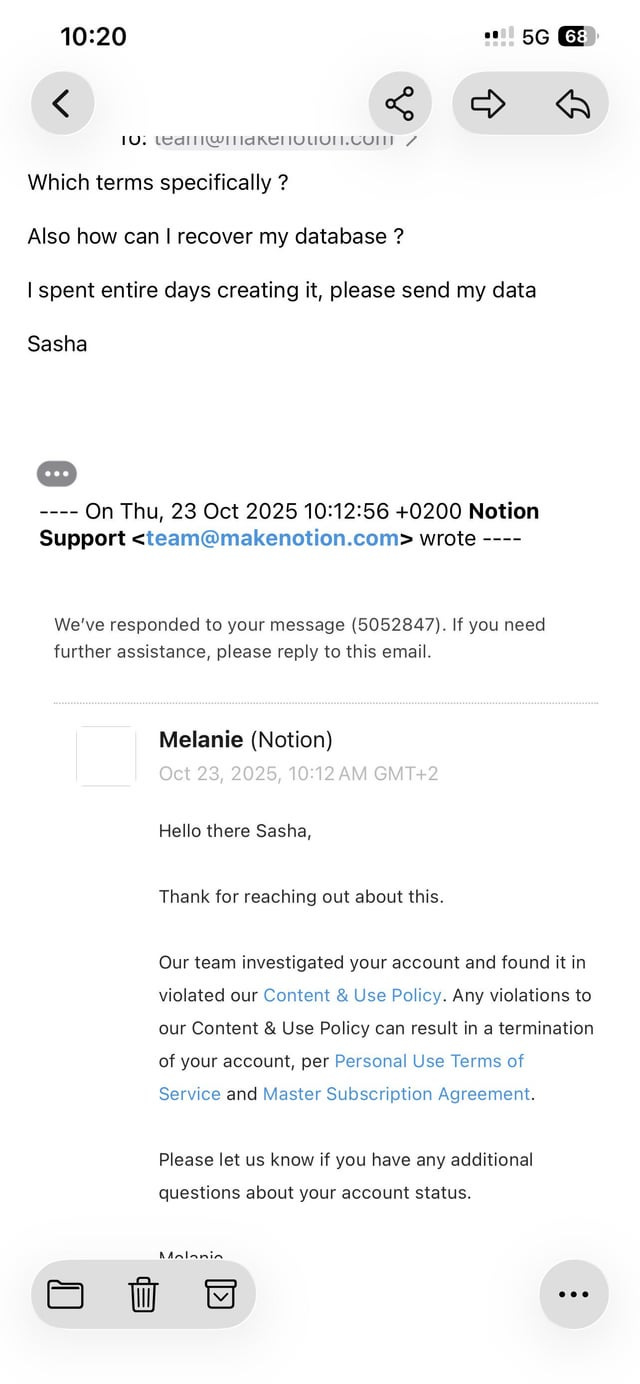Move the email to a folder

(x=65, y=1293)
